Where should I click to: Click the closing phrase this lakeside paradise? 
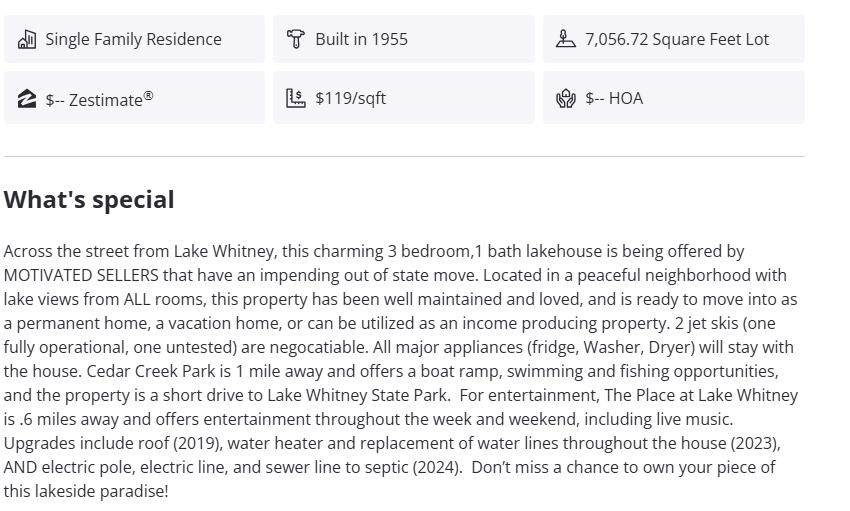click(x=84, y=491)
